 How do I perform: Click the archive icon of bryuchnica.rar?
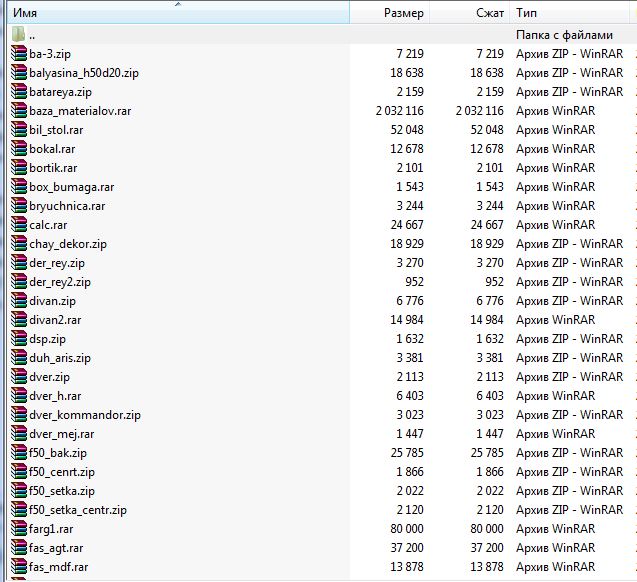(x=19, y=206)
